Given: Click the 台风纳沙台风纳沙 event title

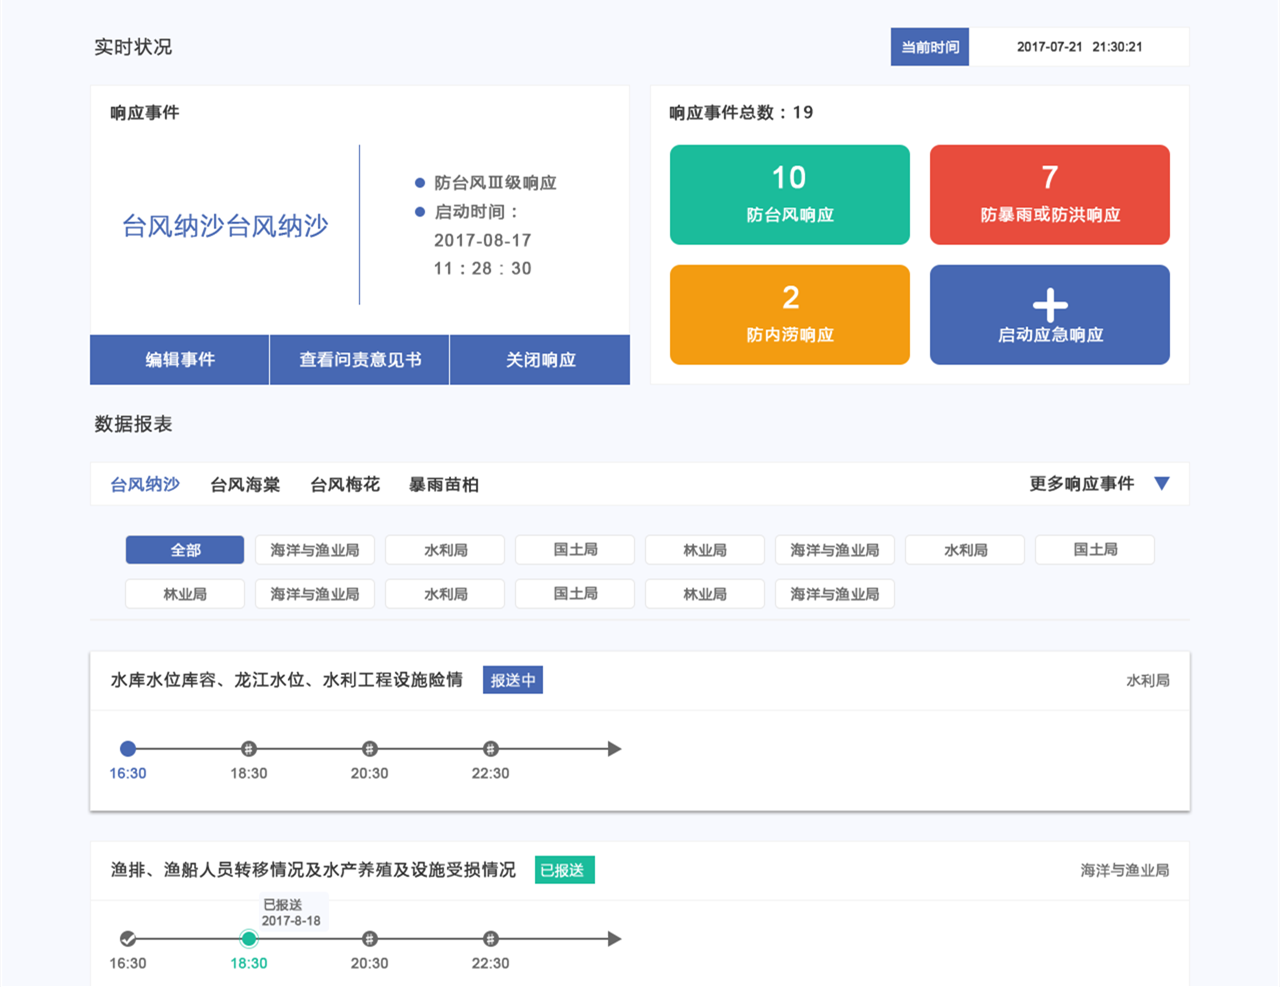Looking at the screenshot, I should pos(225,226).
